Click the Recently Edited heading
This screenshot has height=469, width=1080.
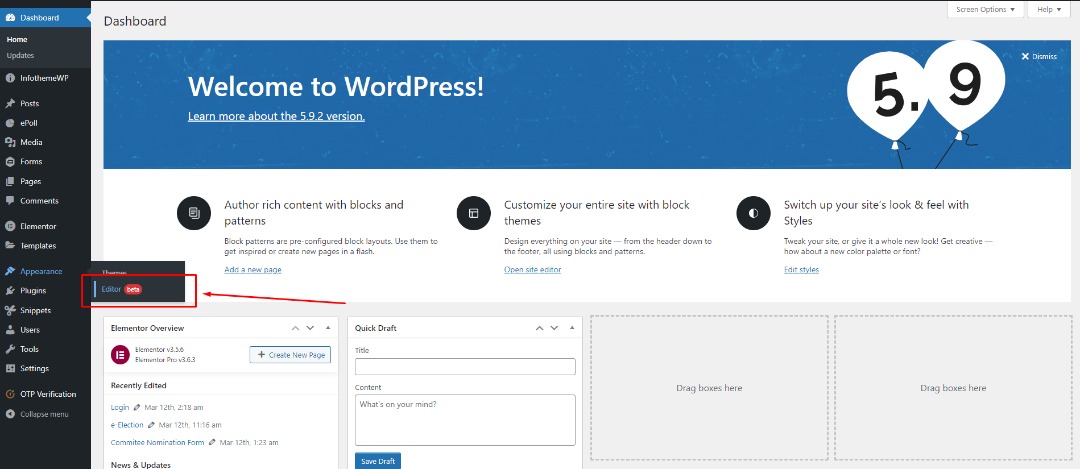tap(138, 385)
